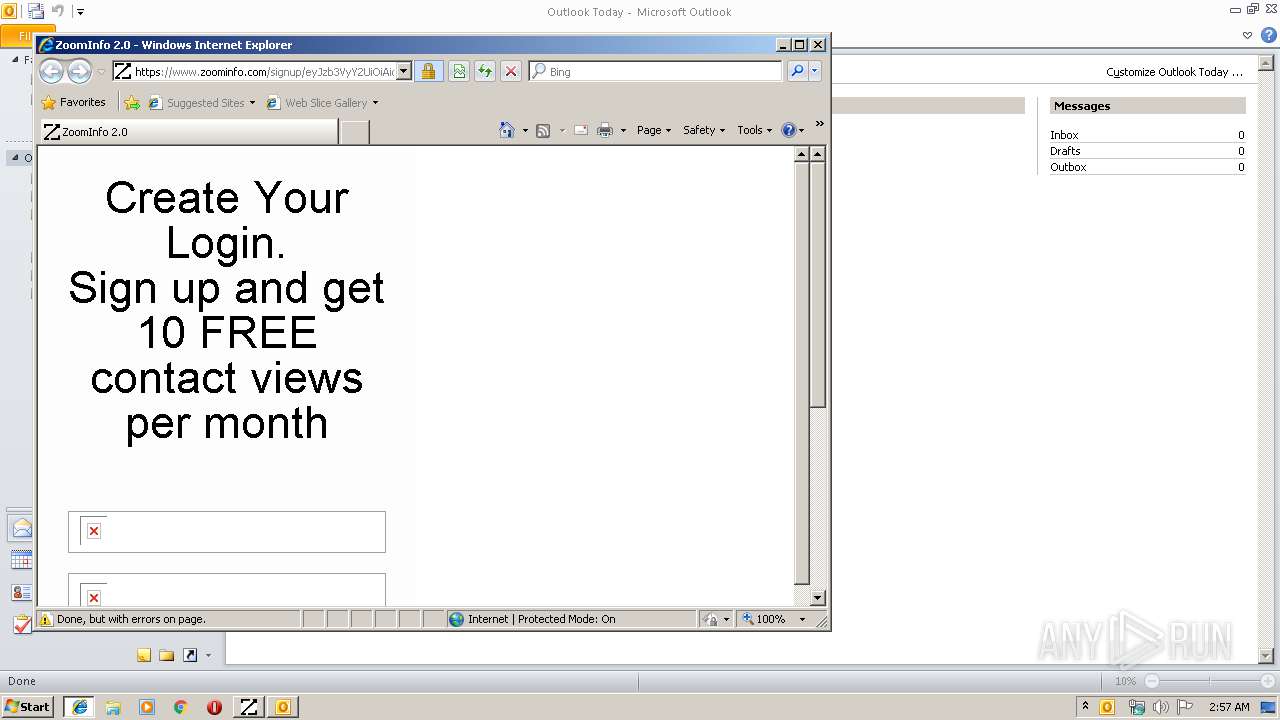The width and height of the screenshot is (1280, 720).
Task: Click the IE status bar security lock icon
Action: (x=711, y=619)
